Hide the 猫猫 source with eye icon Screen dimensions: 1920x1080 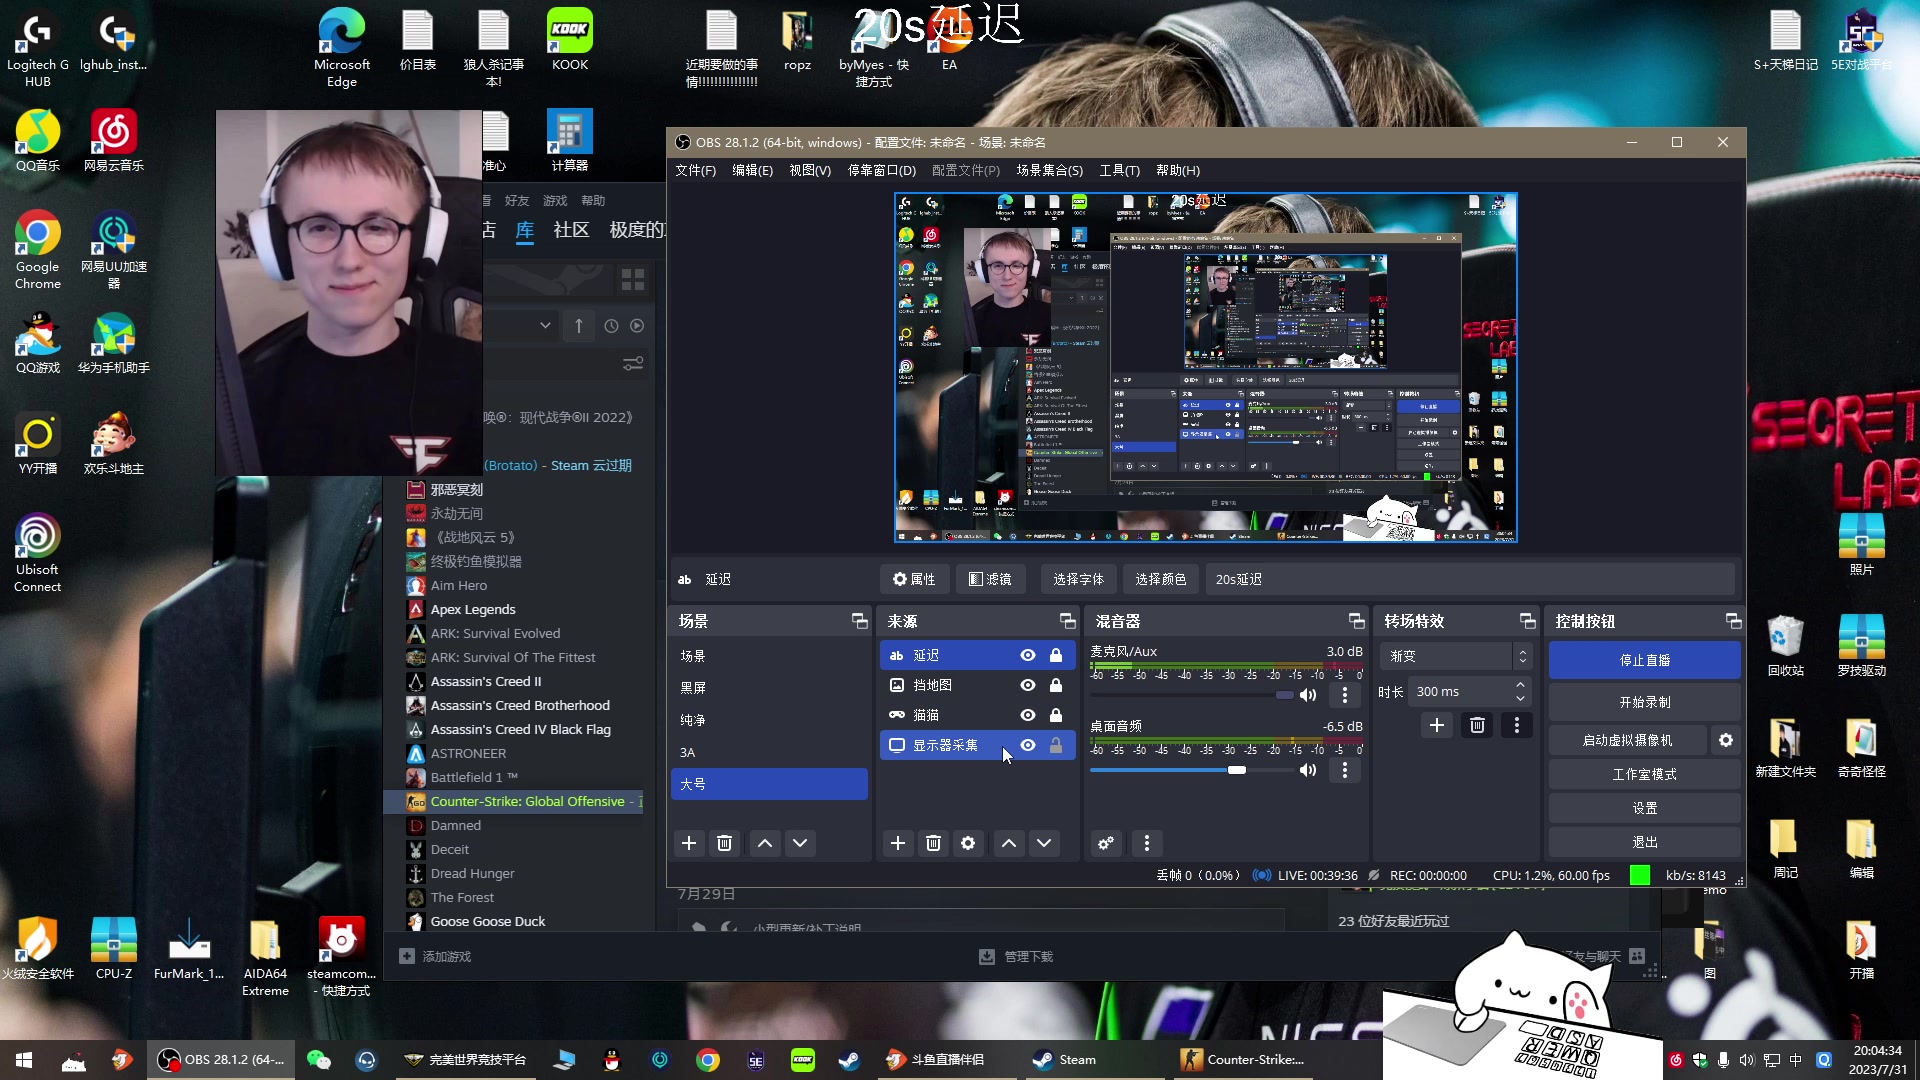[1027, 715]
